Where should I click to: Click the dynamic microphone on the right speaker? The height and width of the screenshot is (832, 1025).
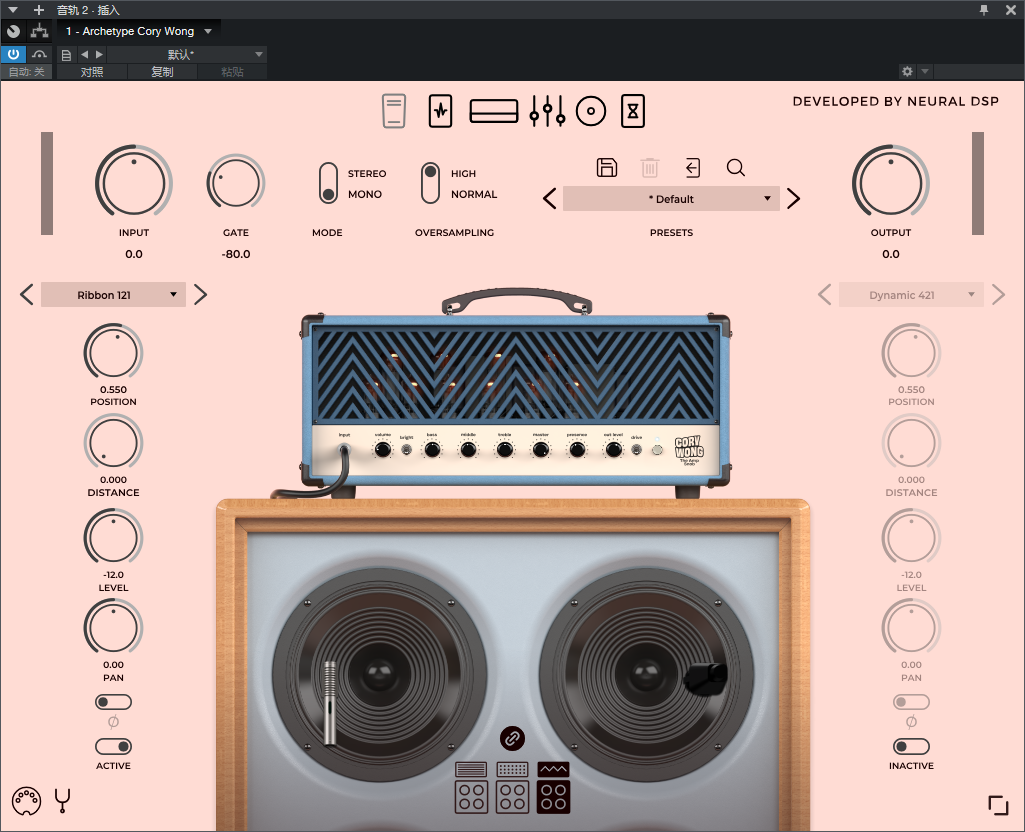tap(705, 677)
